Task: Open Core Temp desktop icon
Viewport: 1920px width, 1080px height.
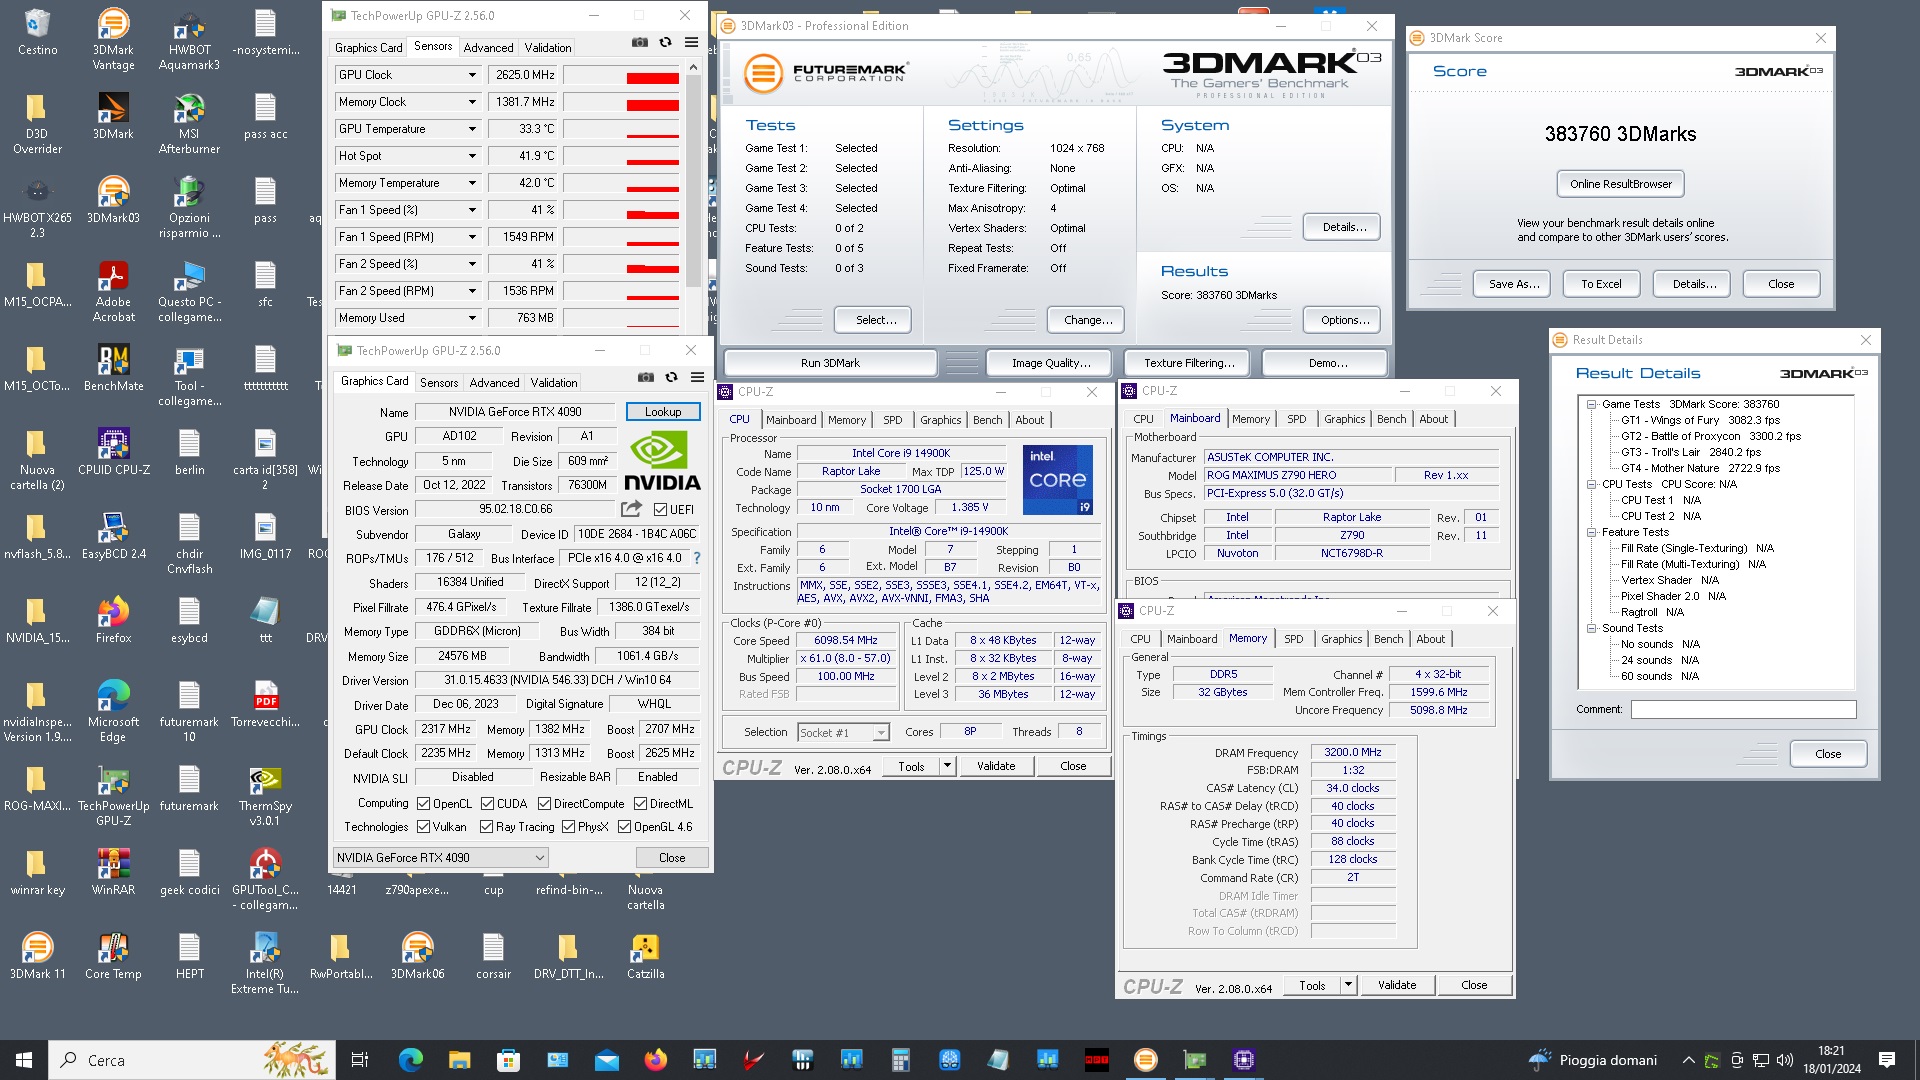Action: (x=113, y=956)
